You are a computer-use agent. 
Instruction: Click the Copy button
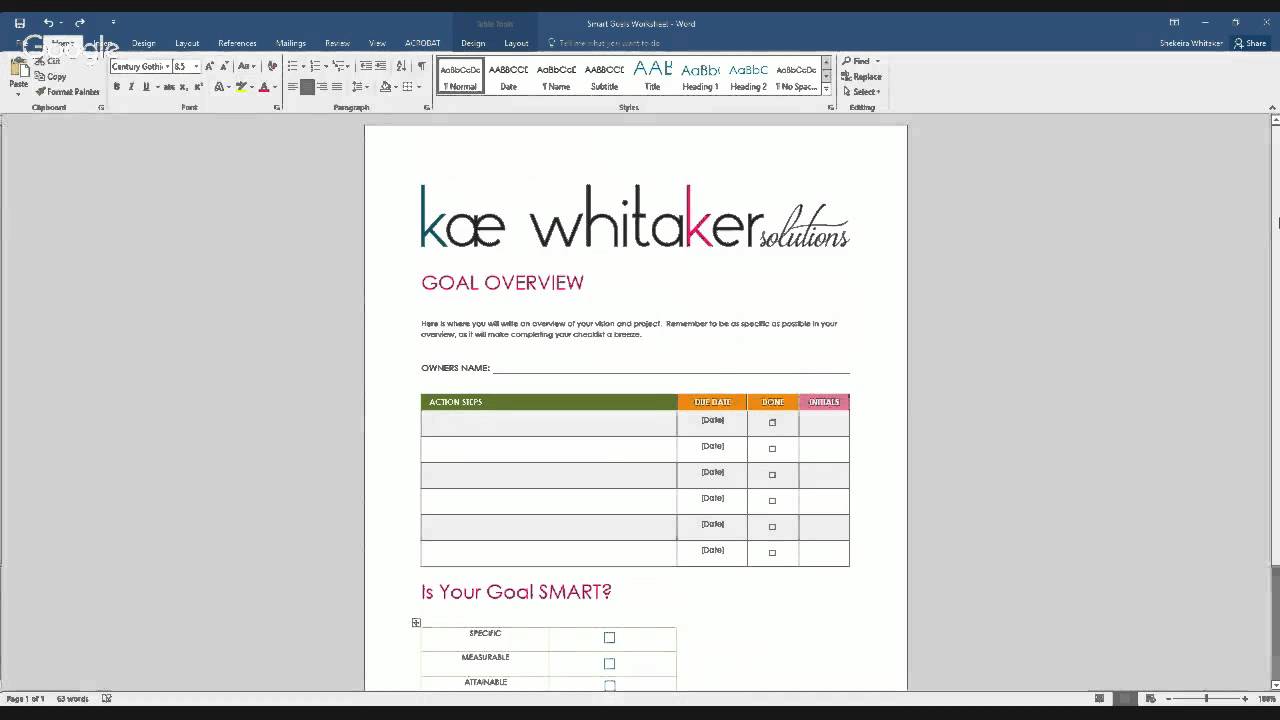pos(51,77)
